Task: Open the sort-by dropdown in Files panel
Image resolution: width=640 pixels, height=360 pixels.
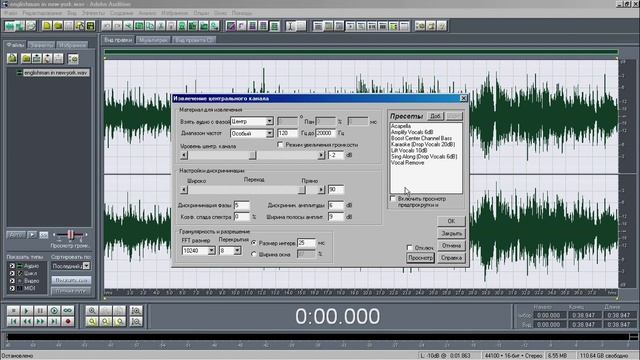Action: click(86, 266)
